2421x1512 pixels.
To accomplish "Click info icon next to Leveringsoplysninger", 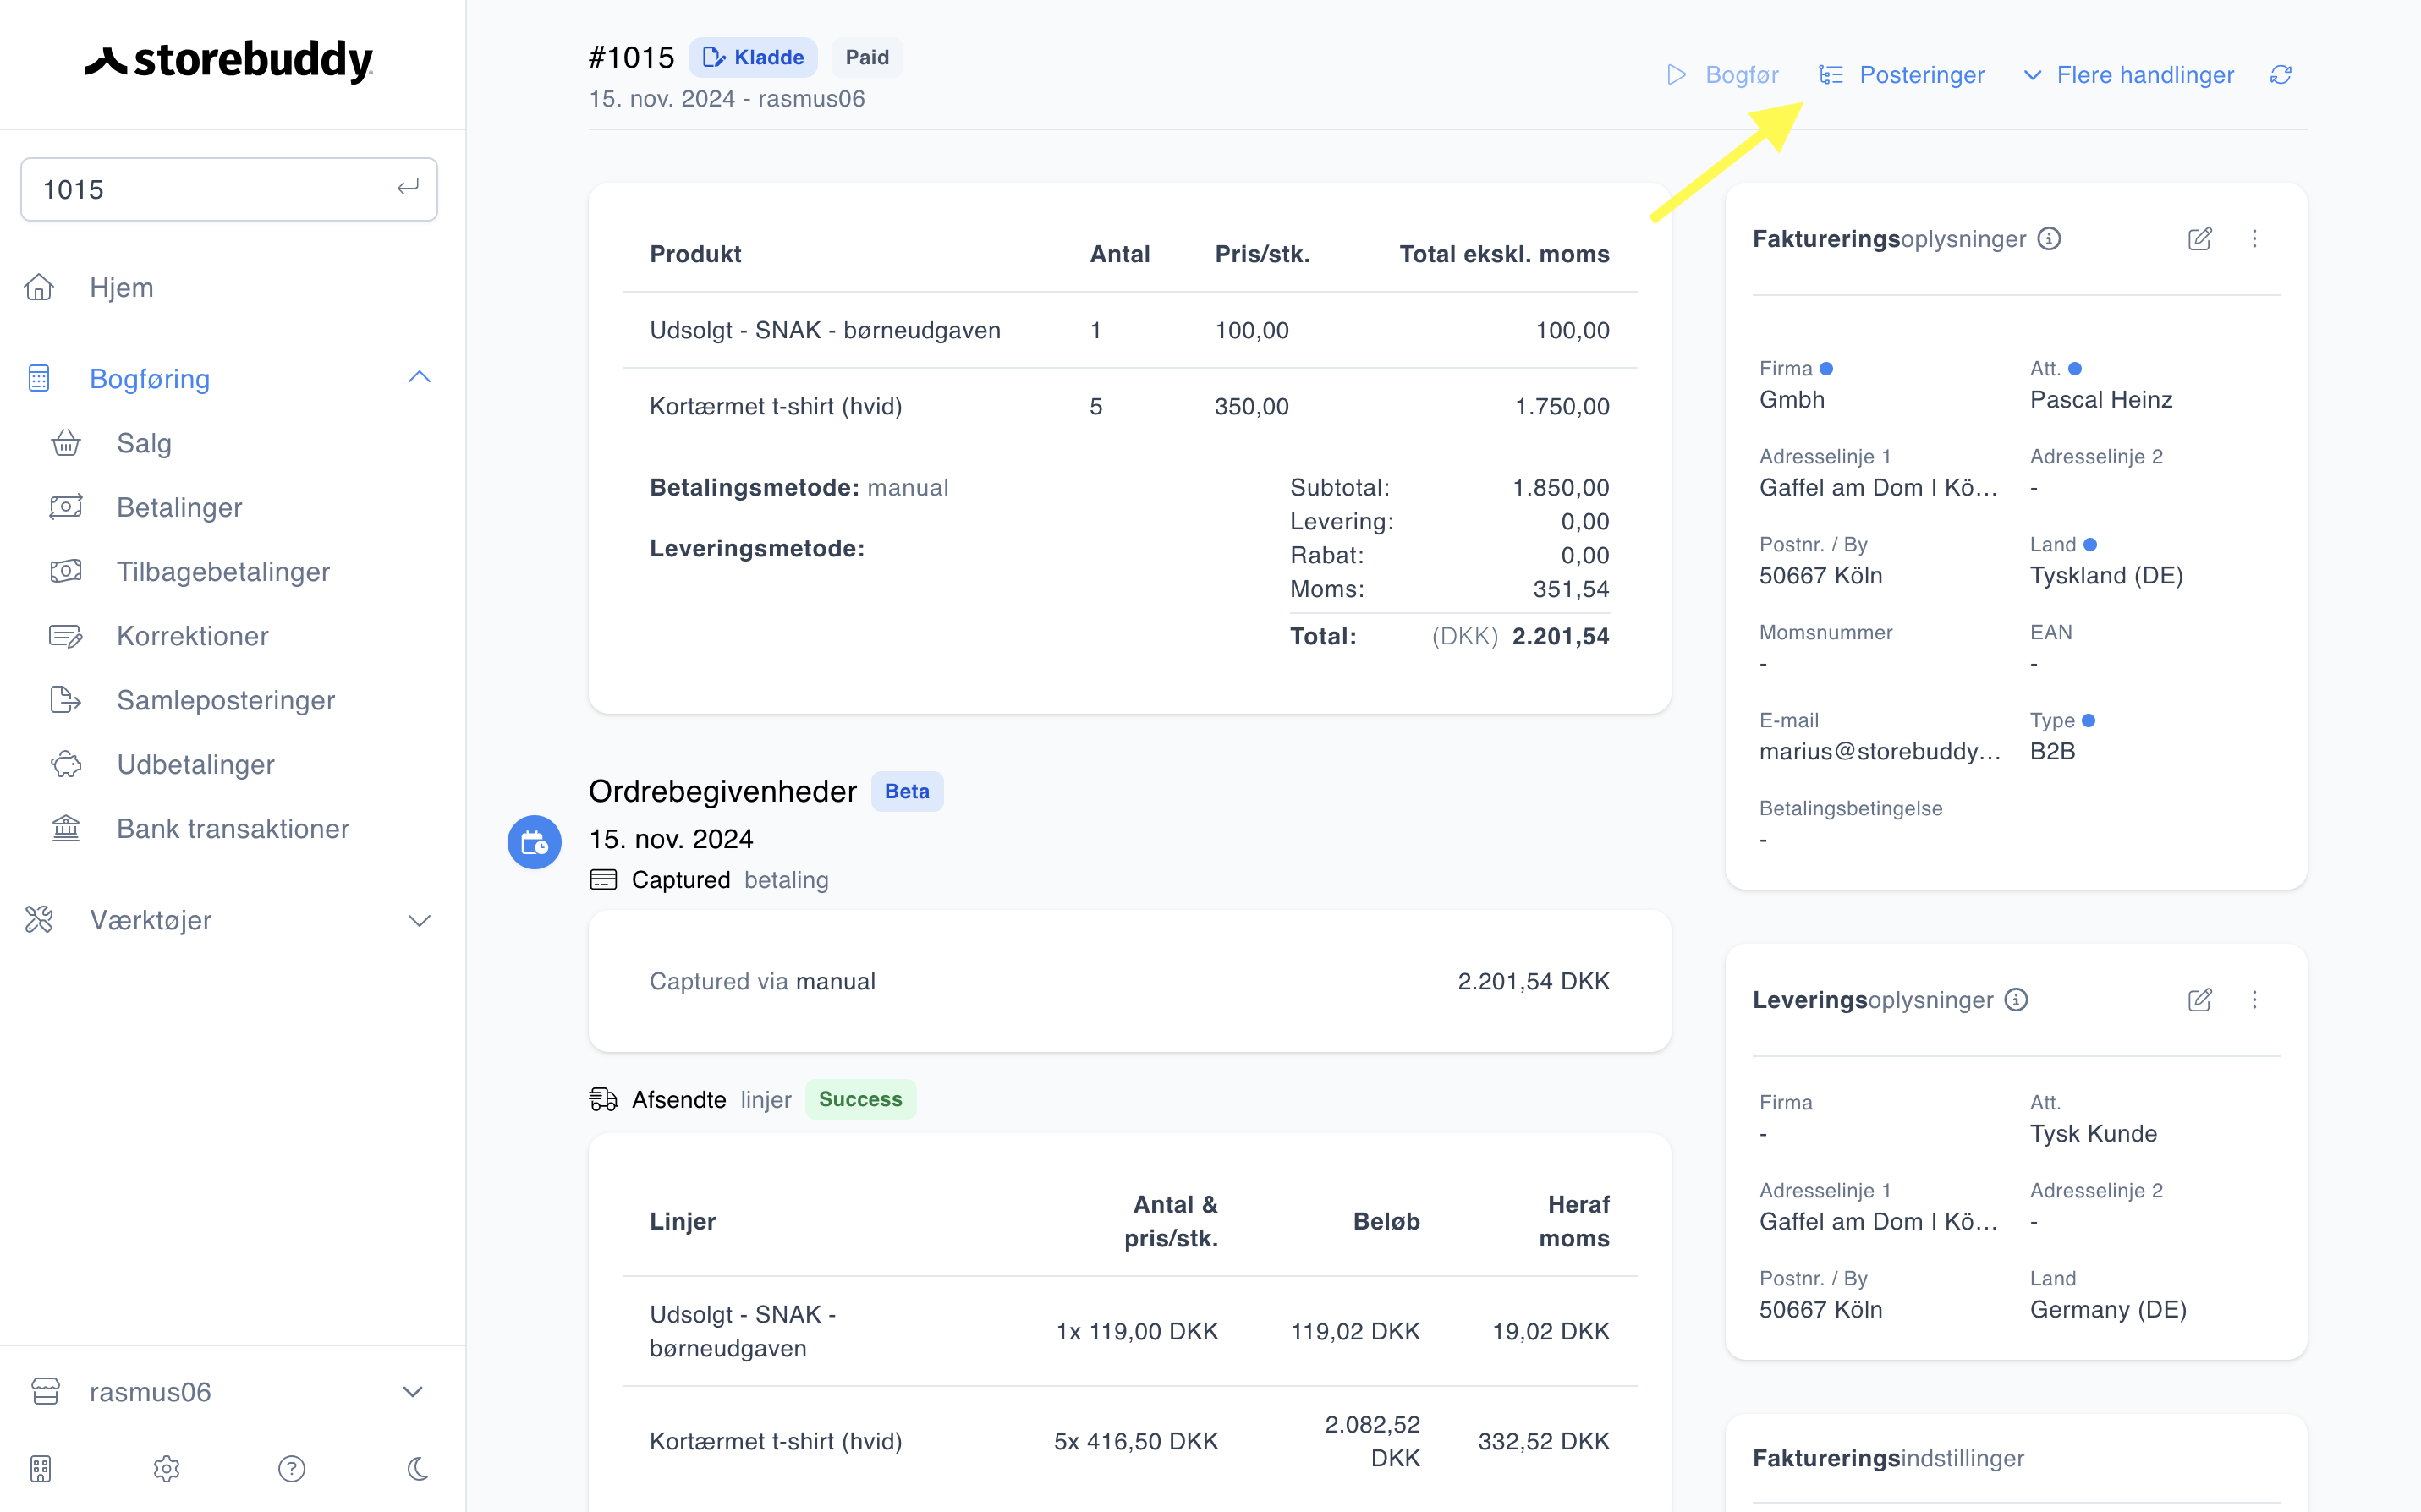I will pos(2017,1000).
